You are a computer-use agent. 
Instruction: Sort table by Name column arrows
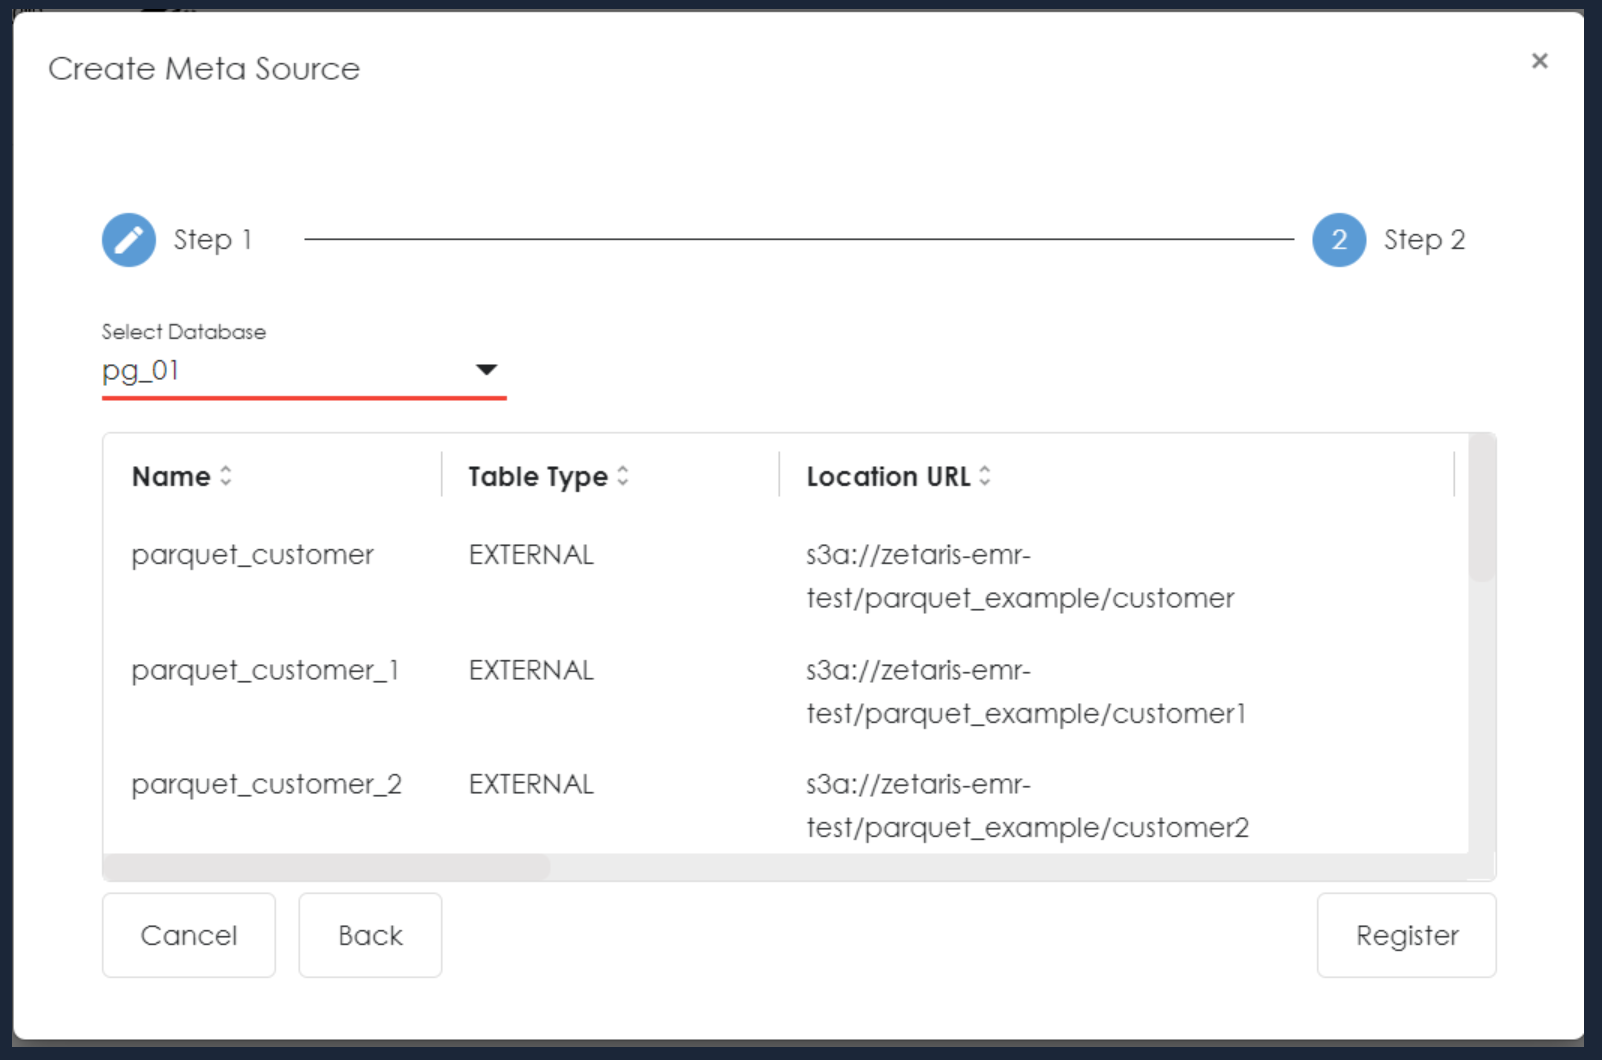(x=226, y=476)
